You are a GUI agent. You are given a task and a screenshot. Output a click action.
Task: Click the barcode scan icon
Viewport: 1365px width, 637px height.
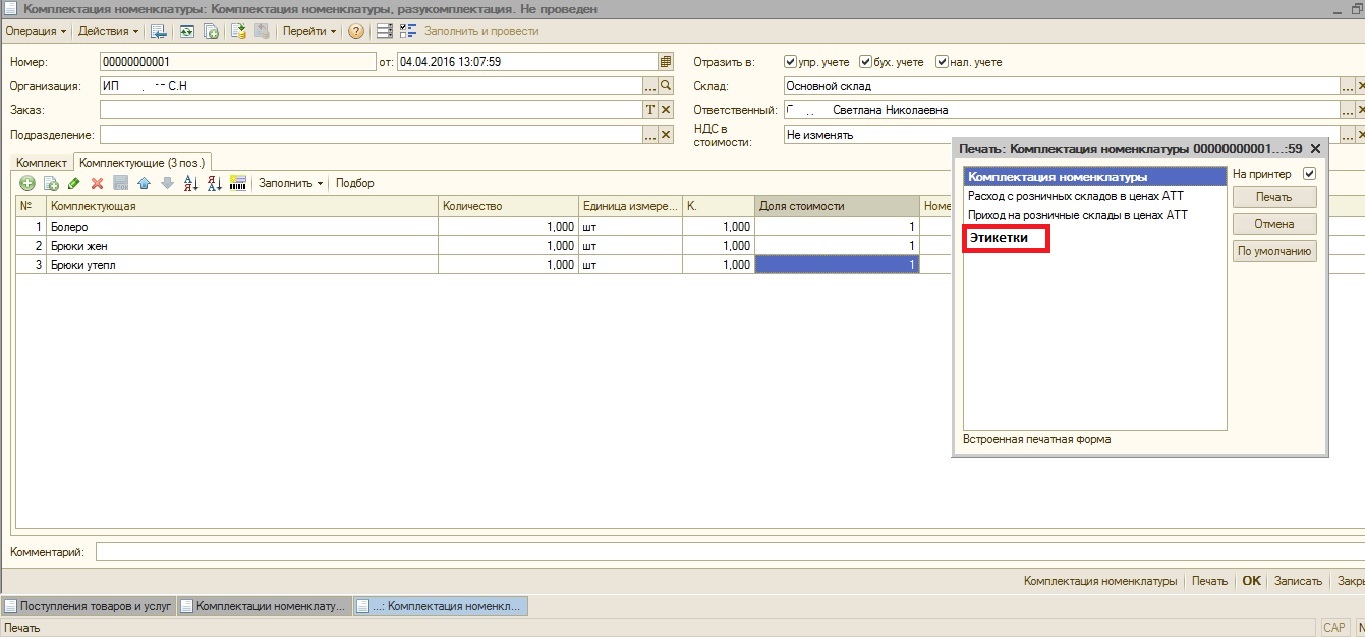click(x=238, y=183)
